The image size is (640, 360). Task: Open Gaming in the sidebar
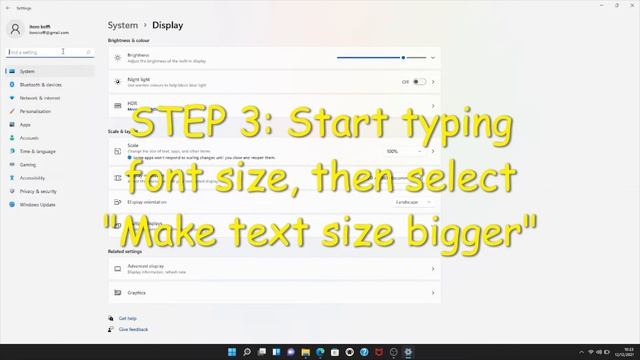coord(28,164)
